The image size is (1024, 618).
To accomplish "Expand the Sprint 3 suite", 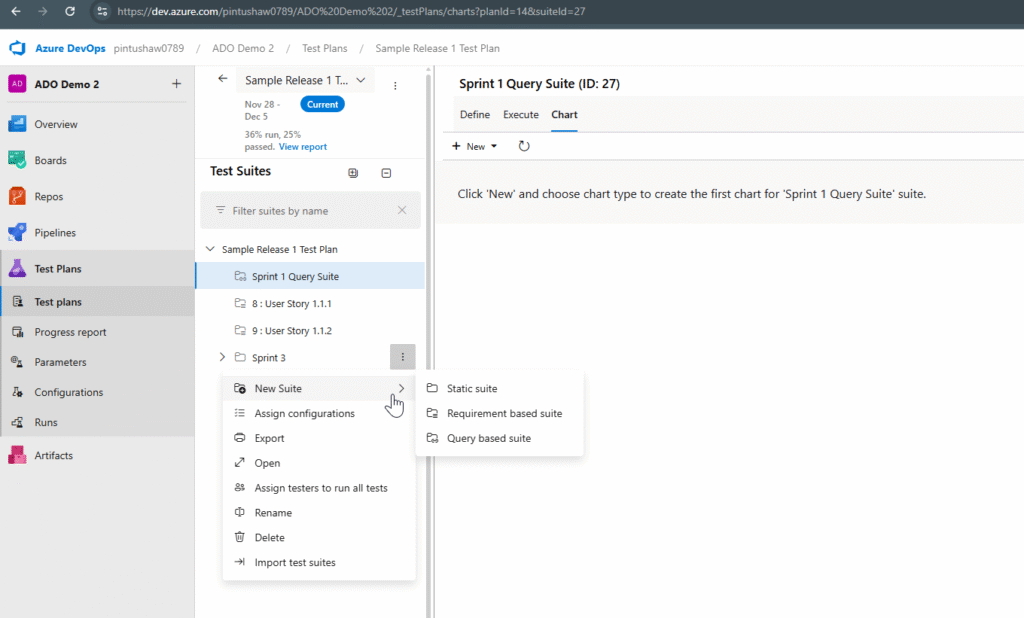I will (x=222, y=357).
